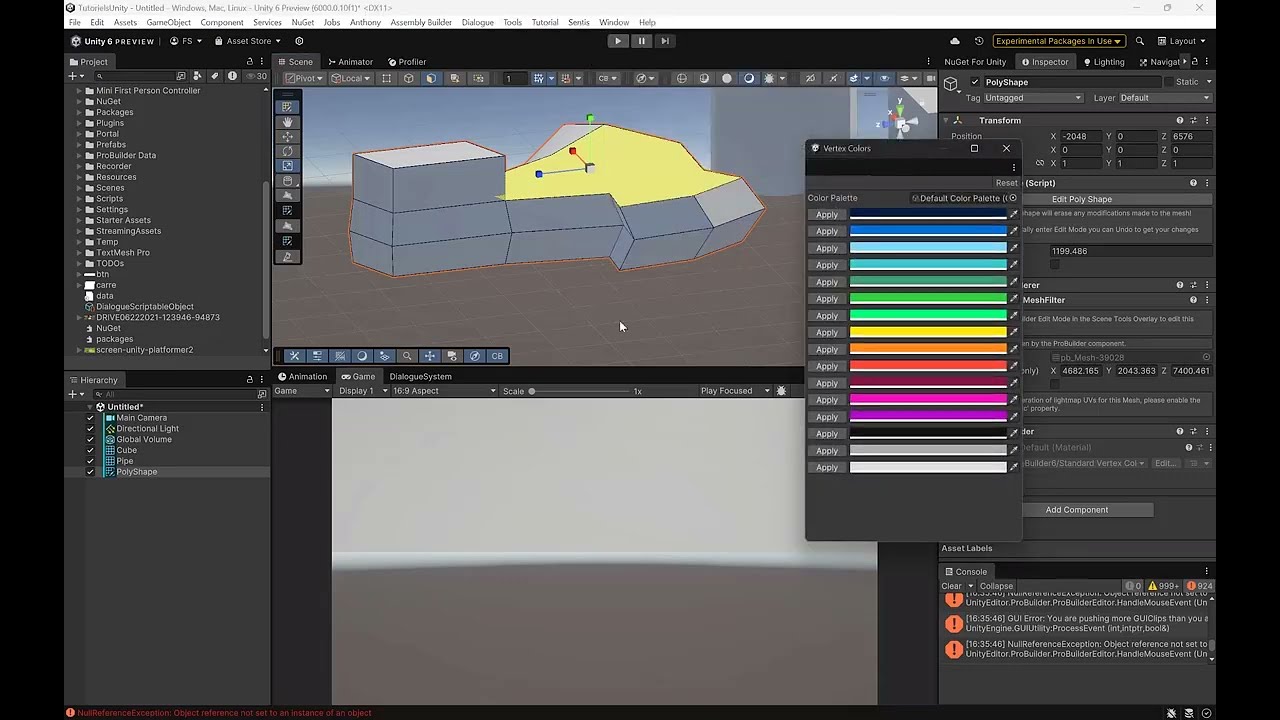Apply the yellow vertex color

pyautogui.click(x=827, y=333)
